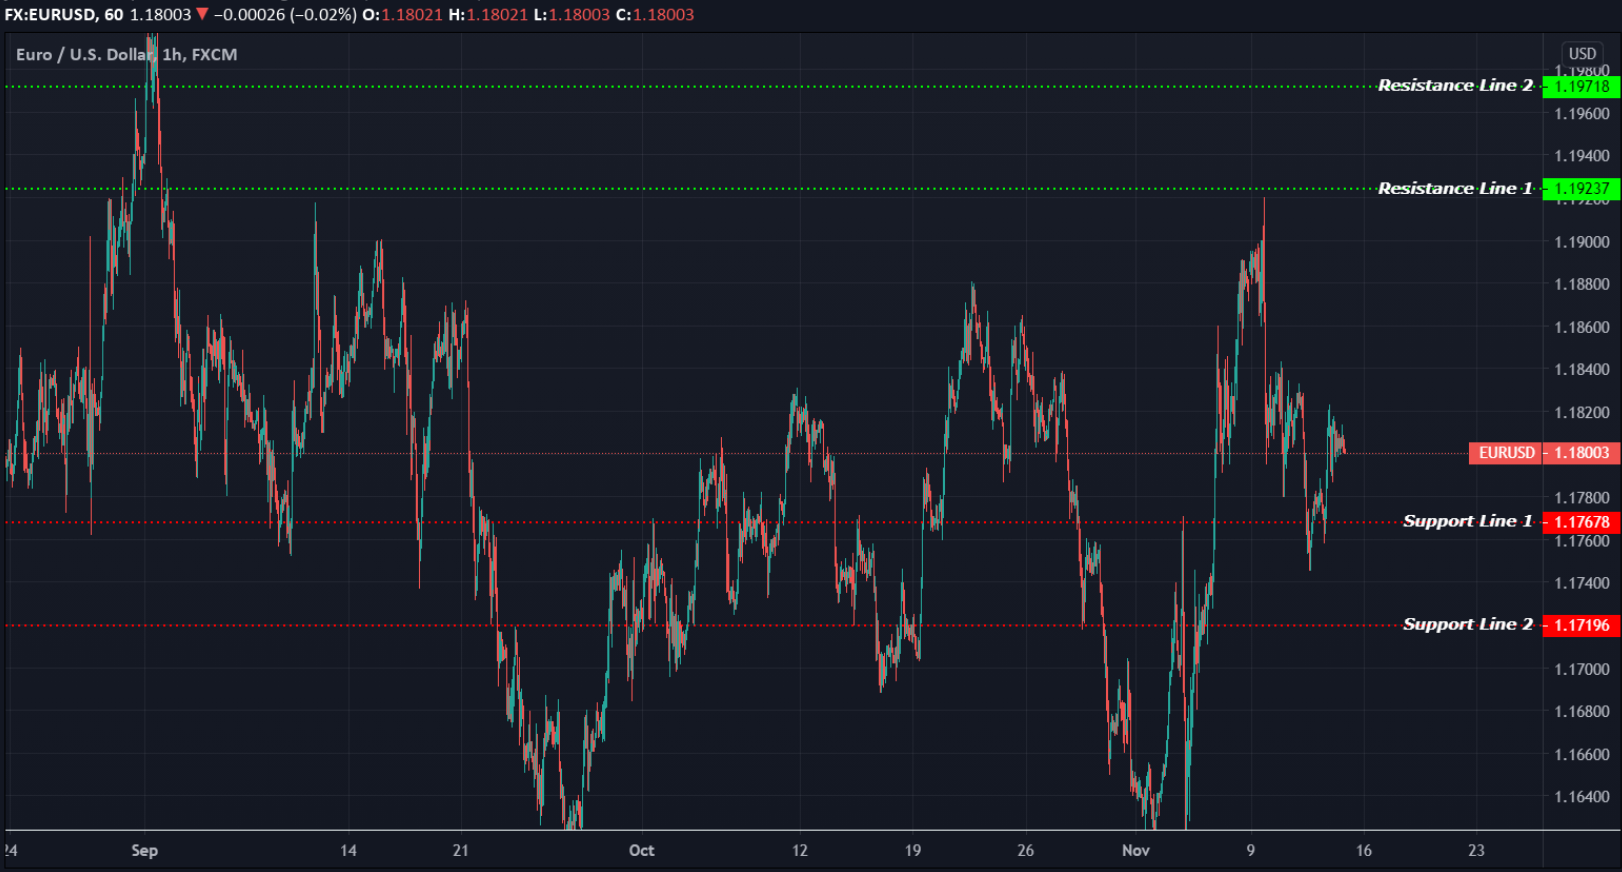Click the 1.19718 green price tag
Viewport: 1622px width, 872px height.
[x=1581, y=87]
